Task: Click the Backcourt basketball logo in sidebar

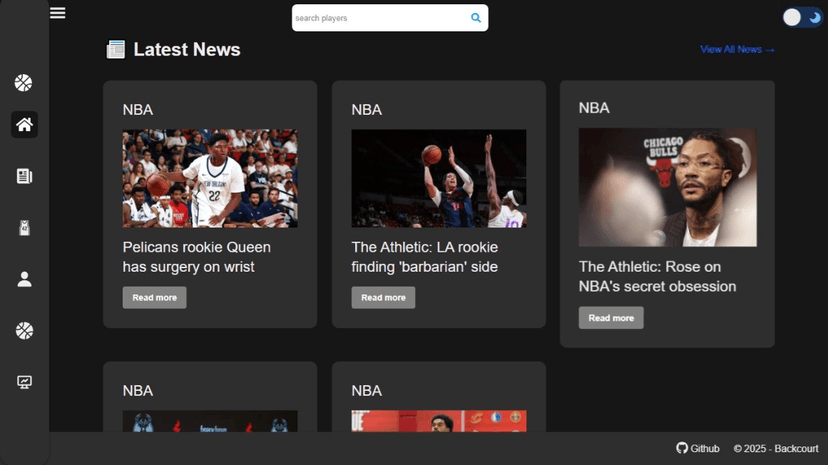Action: 23,83
